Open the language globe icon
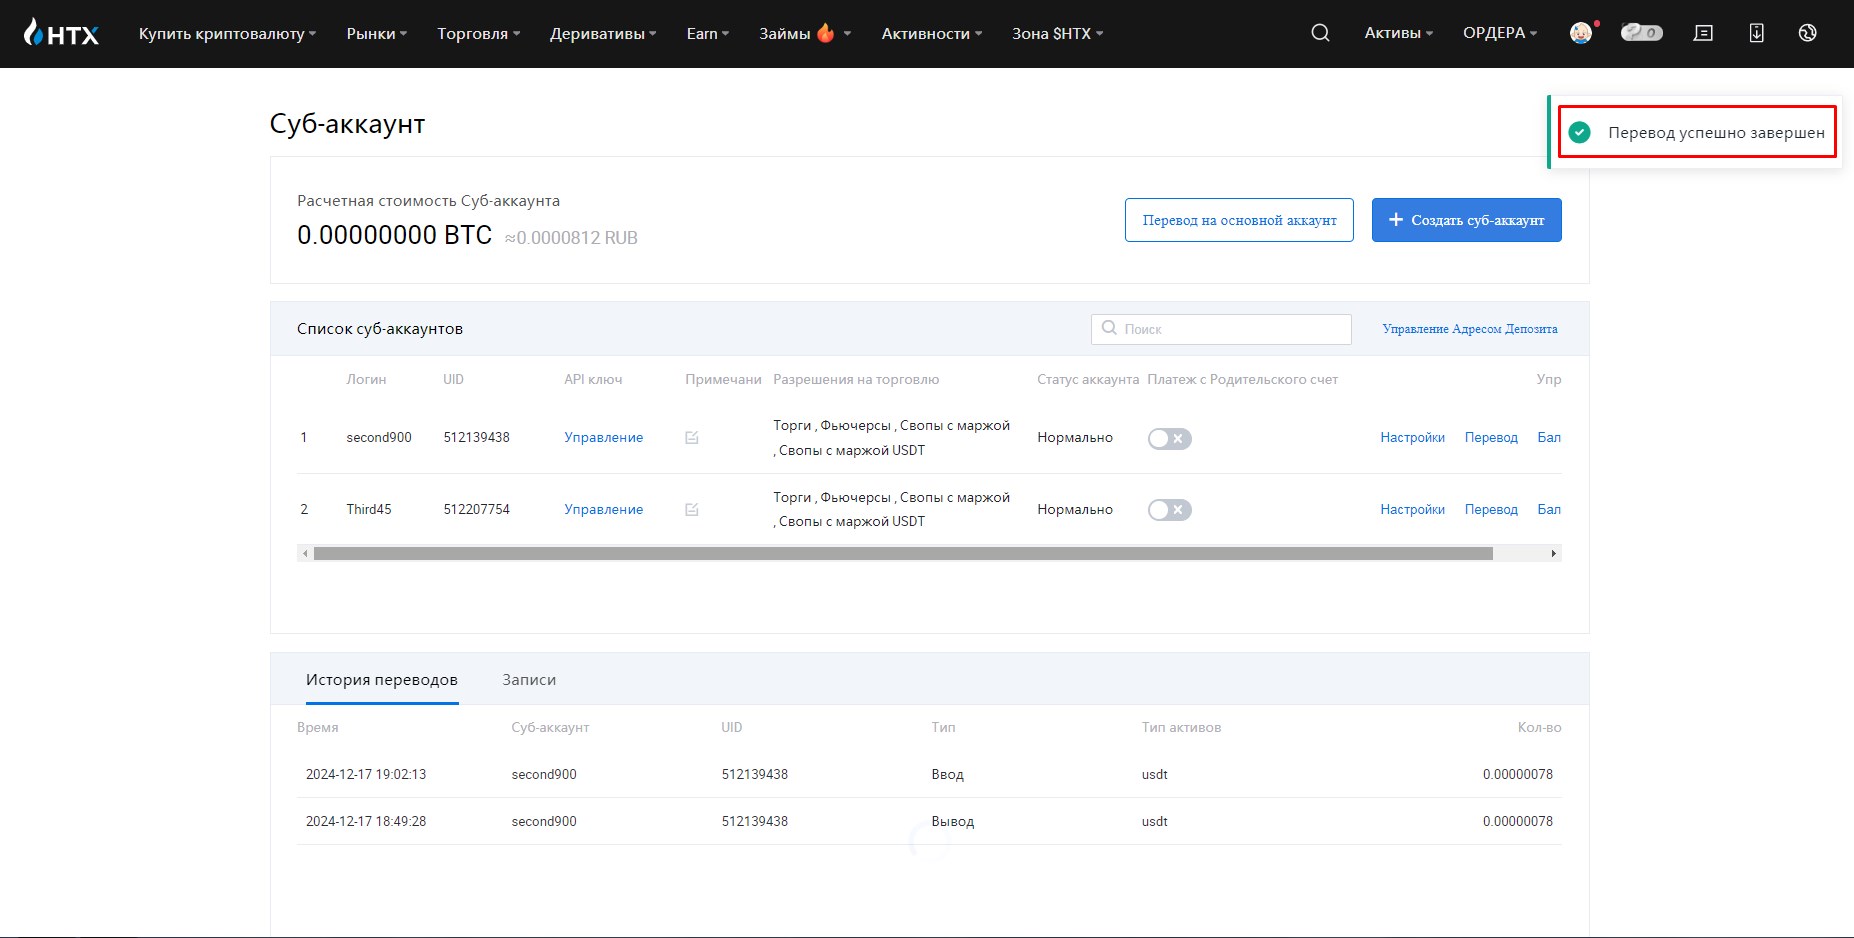 tap(1807, 33)
